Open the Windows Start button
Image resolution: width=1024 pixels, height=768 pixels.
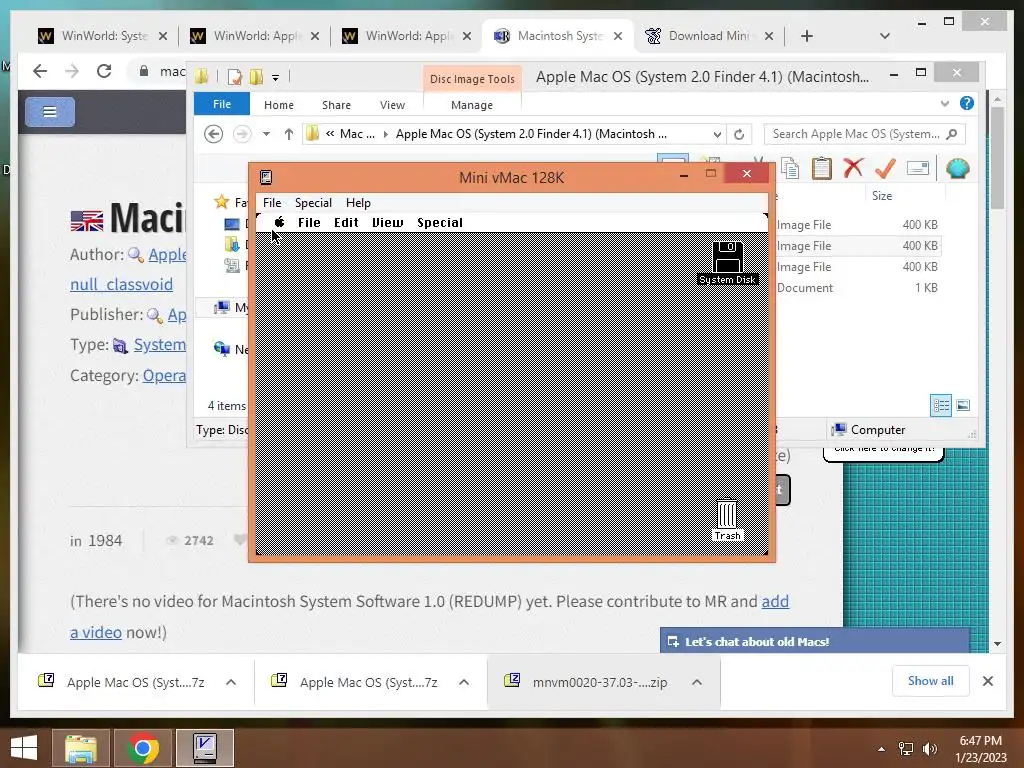[x=24, y=748]
